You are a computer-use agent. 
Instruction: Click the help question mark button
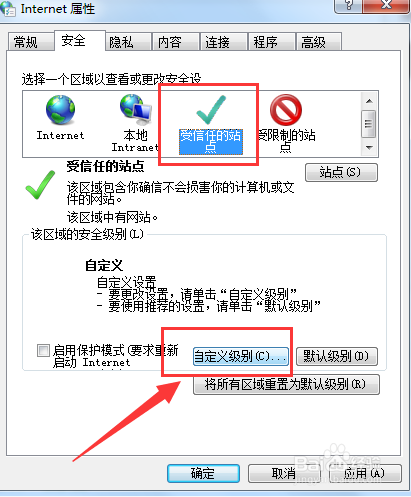pos(348,6)
